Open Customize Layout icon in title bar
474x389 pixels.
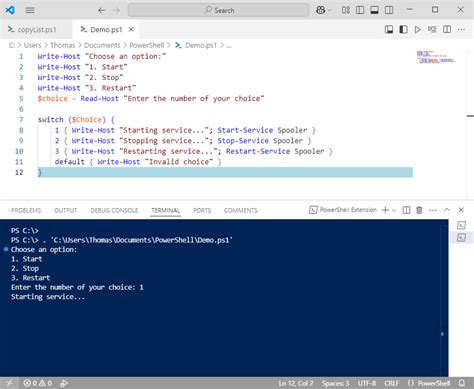pos(346,10)
